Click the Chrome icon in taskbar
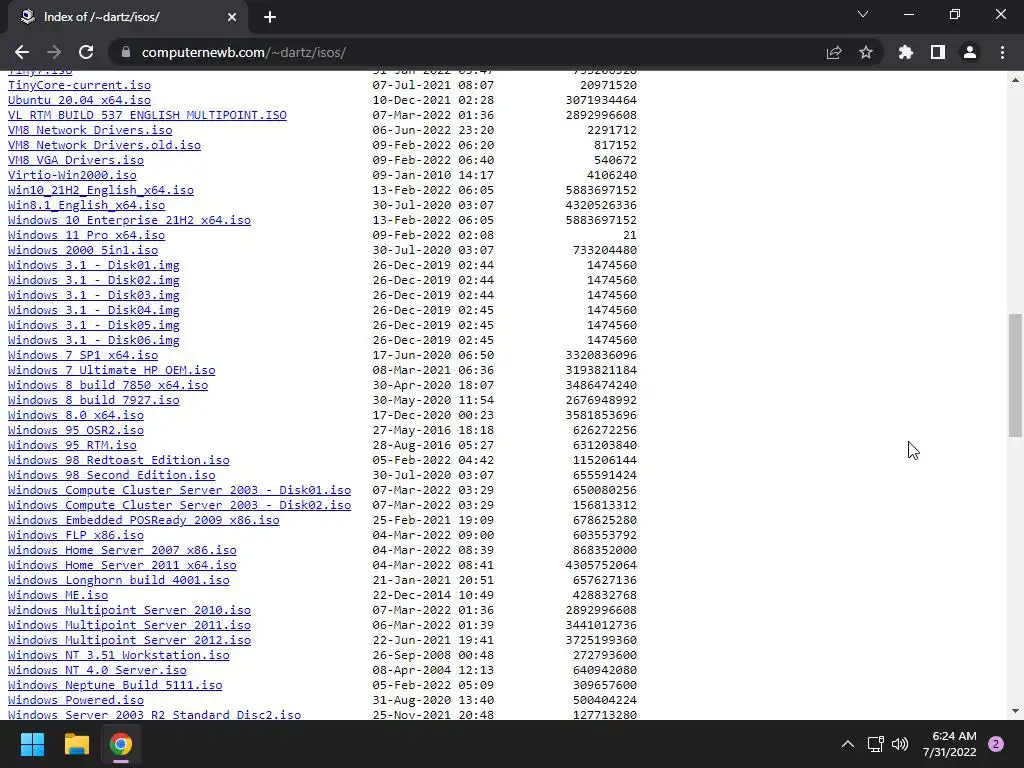 click(x=121, y=744)
